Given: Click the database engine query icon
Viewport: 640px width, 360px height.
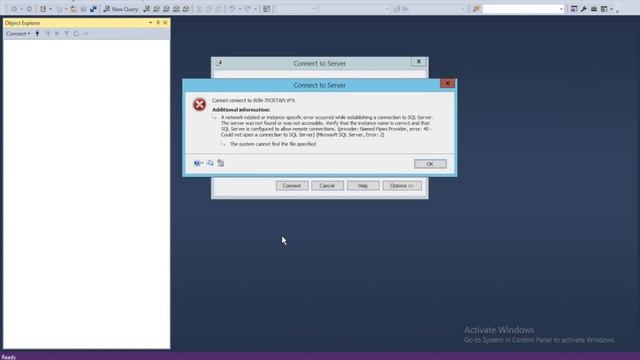Looking at the screenshot, I should coord(147,9).
